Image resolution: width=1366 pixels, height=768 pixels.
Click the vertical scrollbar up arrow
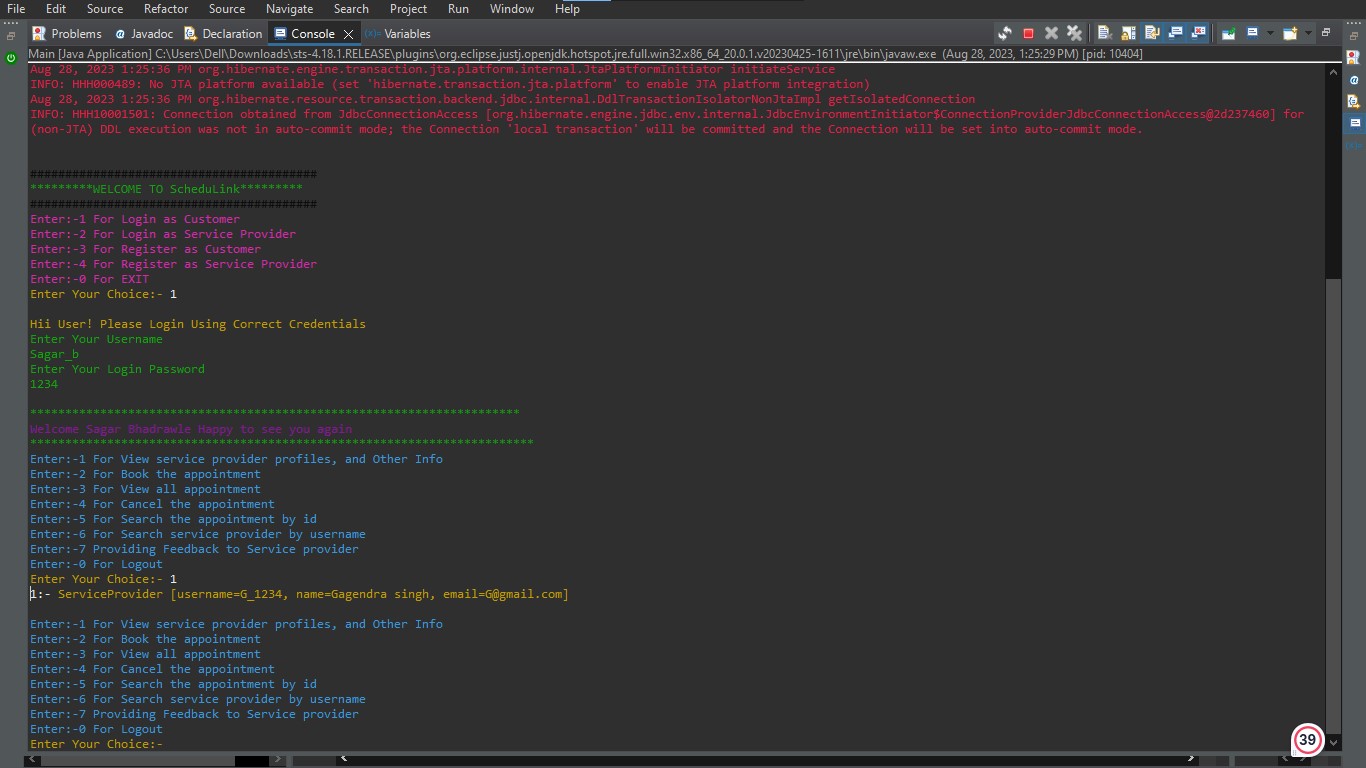[1332, 70]
